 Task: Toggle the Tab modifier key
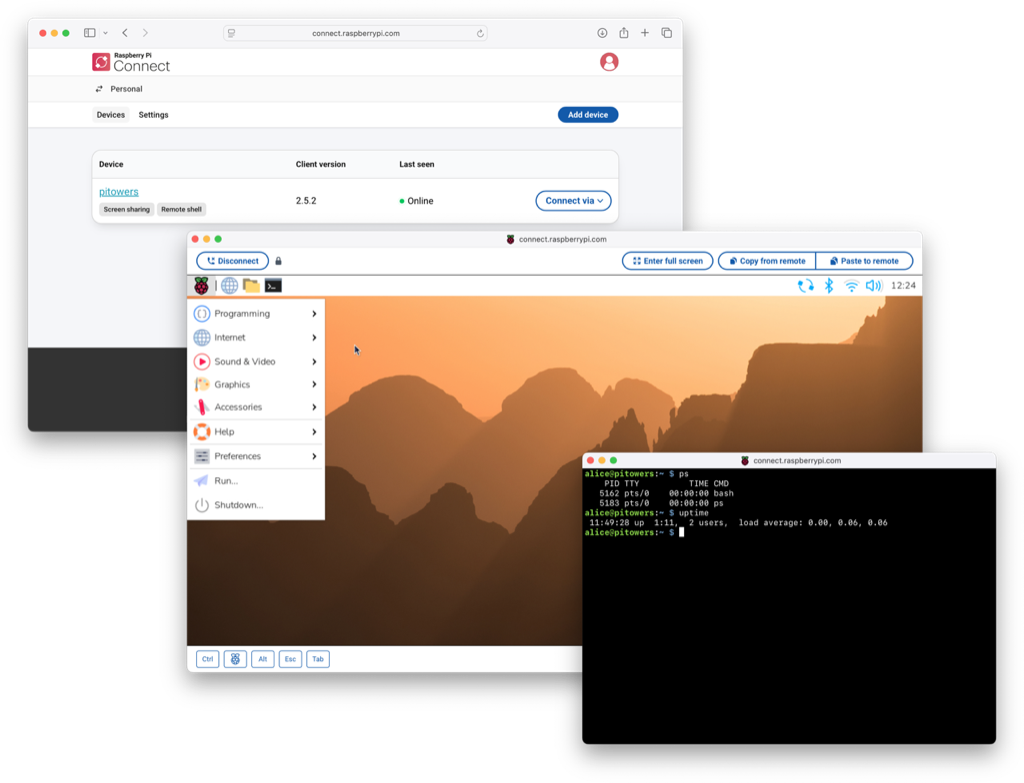318,658
